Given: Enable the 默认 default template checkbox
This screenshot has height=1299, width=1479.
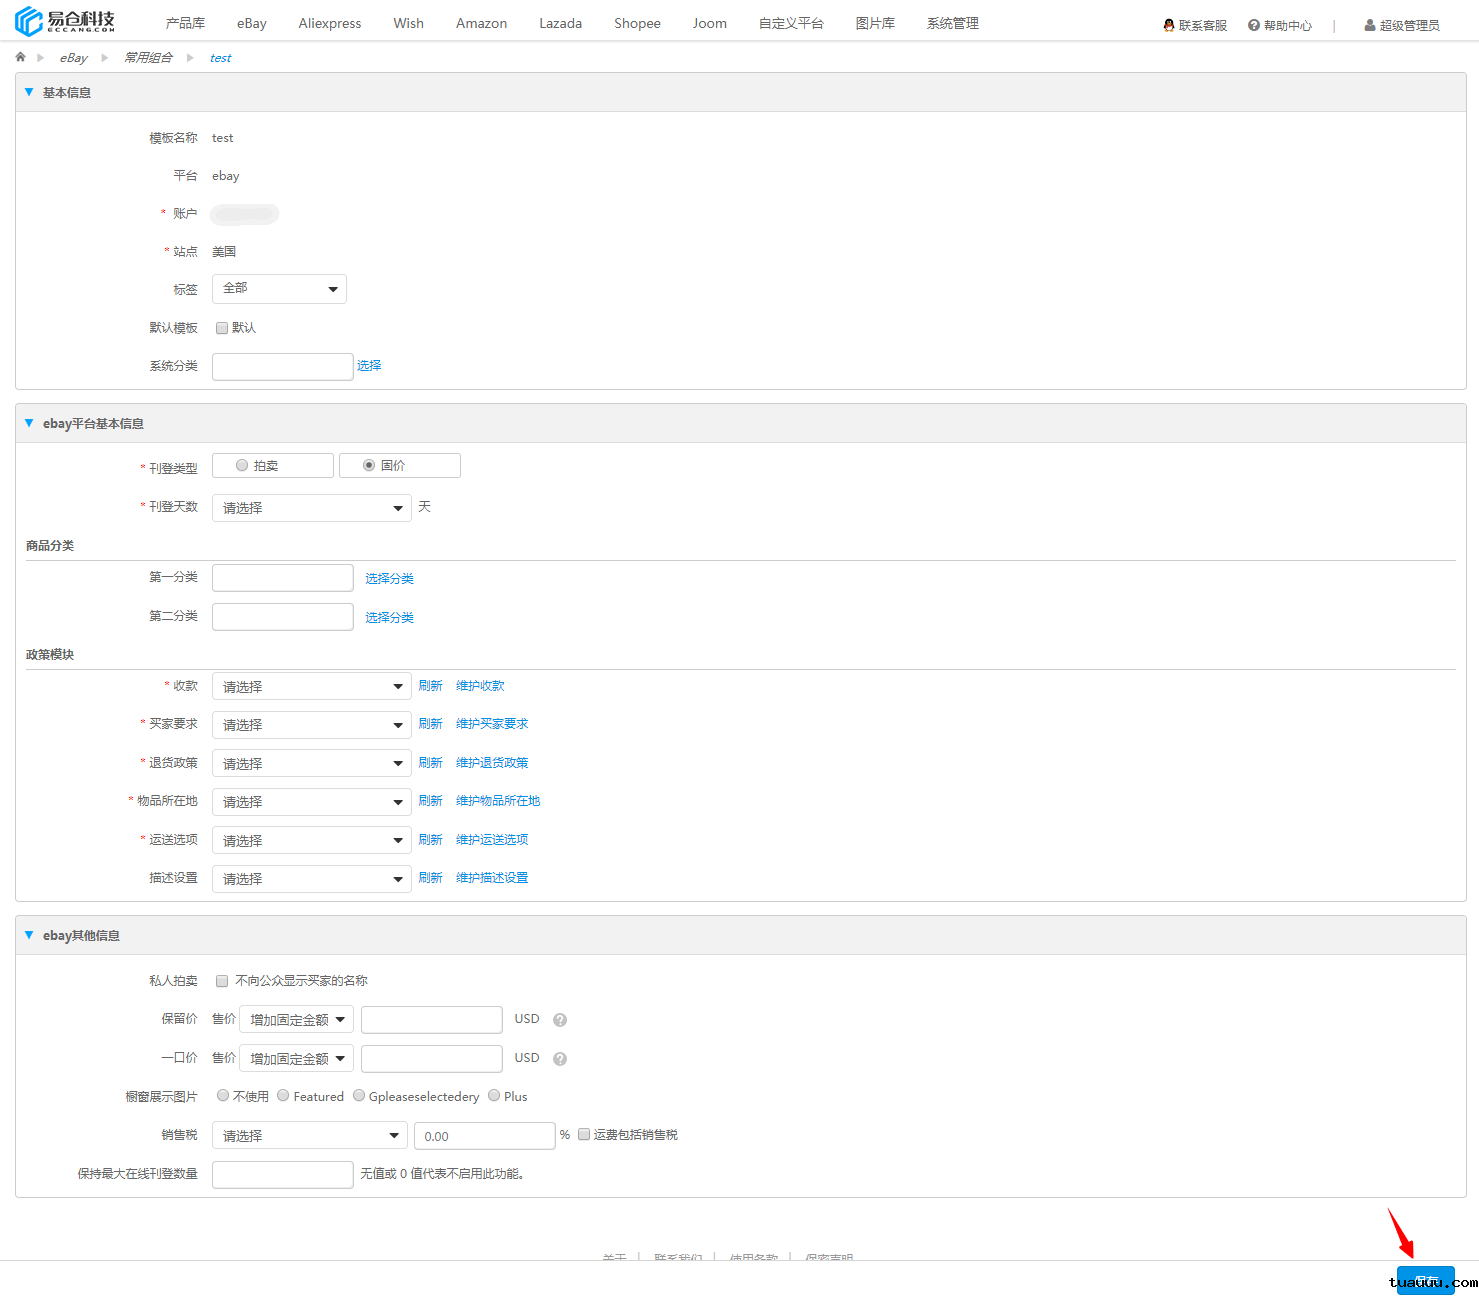Looking at the screenshot, I should click(x=222, y=328).
